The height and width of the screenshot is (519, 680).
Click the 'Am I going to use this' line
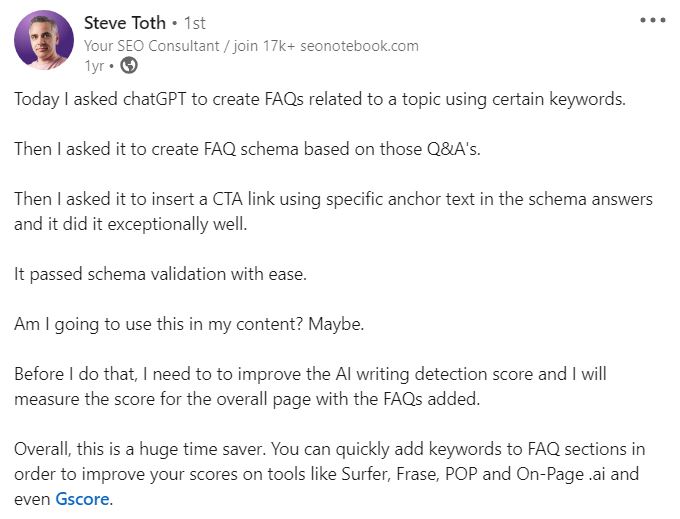coord(189,324)
